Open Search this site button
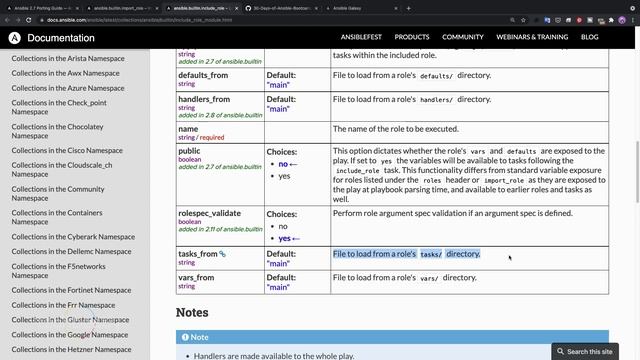640x360 pixels. pos(585,351)
